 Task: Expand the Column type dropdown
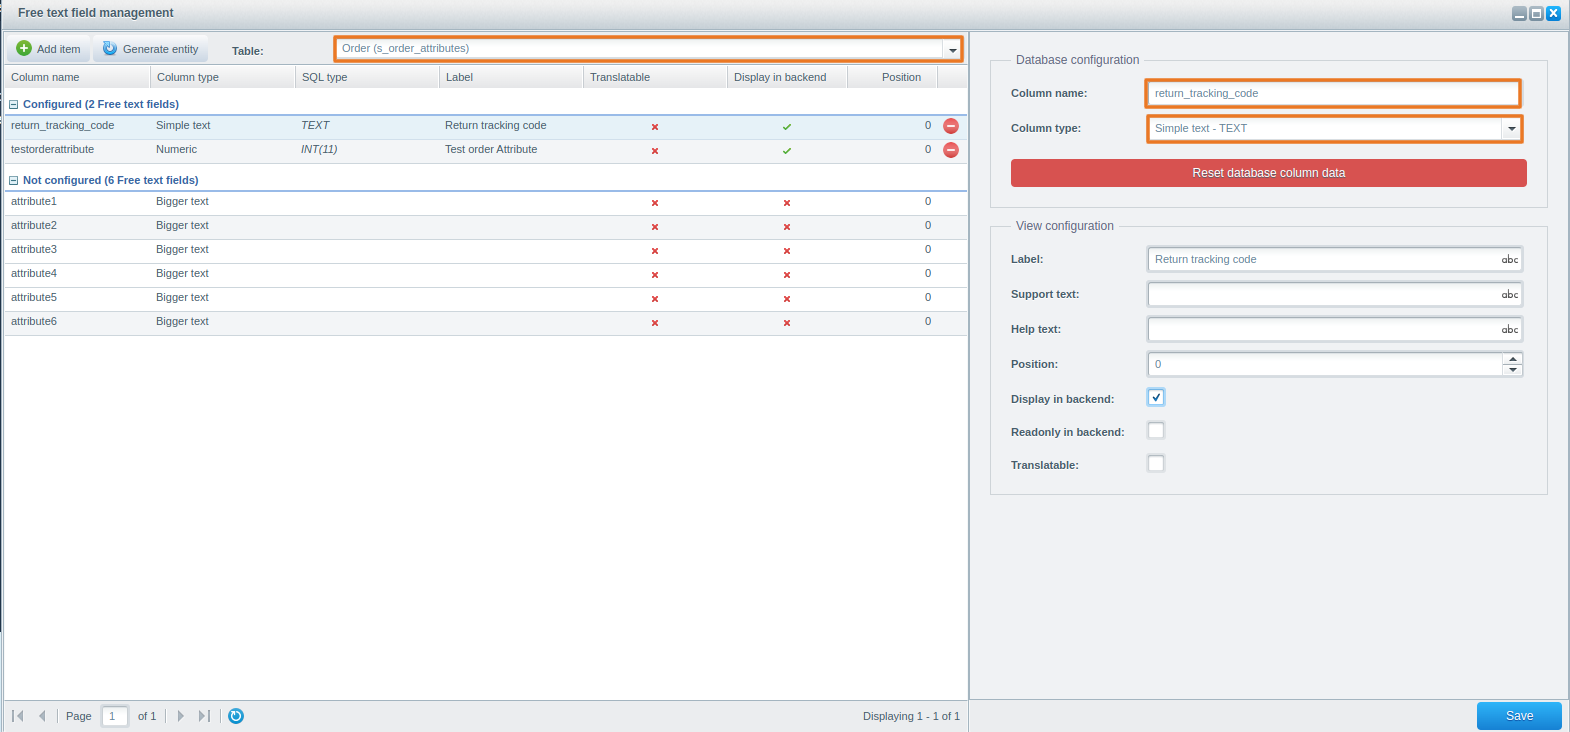coord(1511,129)
